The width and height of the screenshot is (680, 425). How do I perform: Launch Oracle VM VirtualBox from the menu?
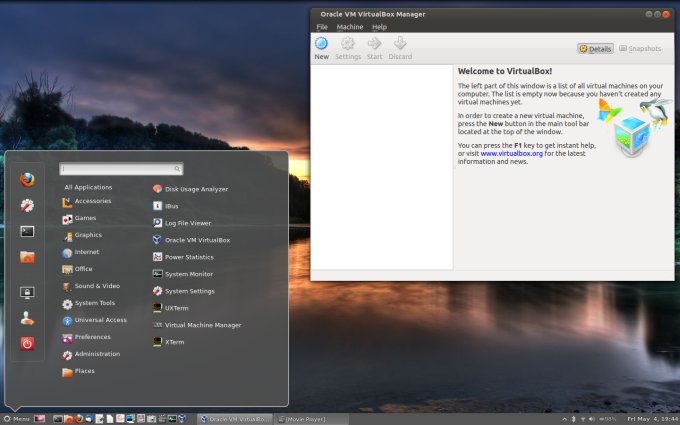click(197, 240)
